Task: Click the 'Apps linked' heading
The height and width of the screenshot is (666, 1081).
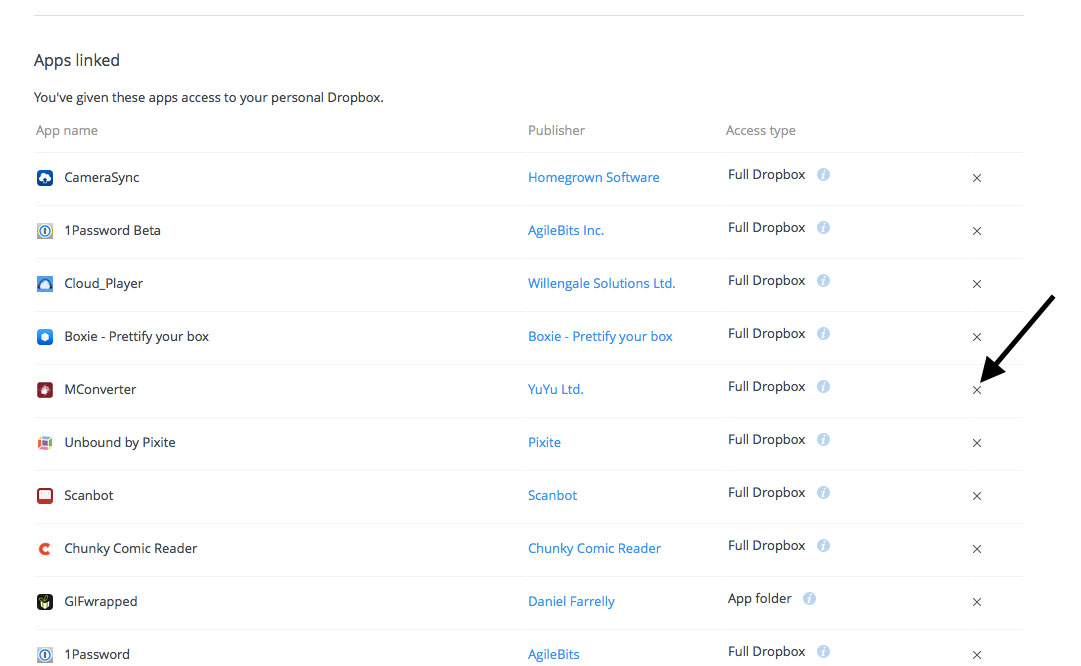Action: pyautogui.click(x=77, y=61)
